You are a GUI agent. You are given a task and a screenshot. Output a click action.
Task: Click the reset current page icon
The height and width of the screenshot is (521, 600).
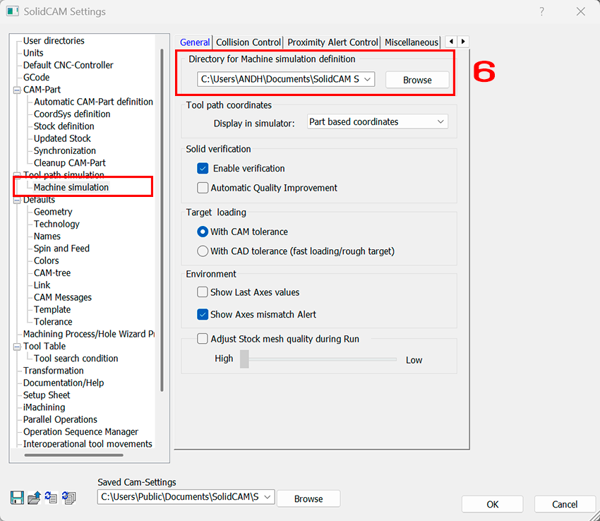pyautogui.click(x=51, y=497)
